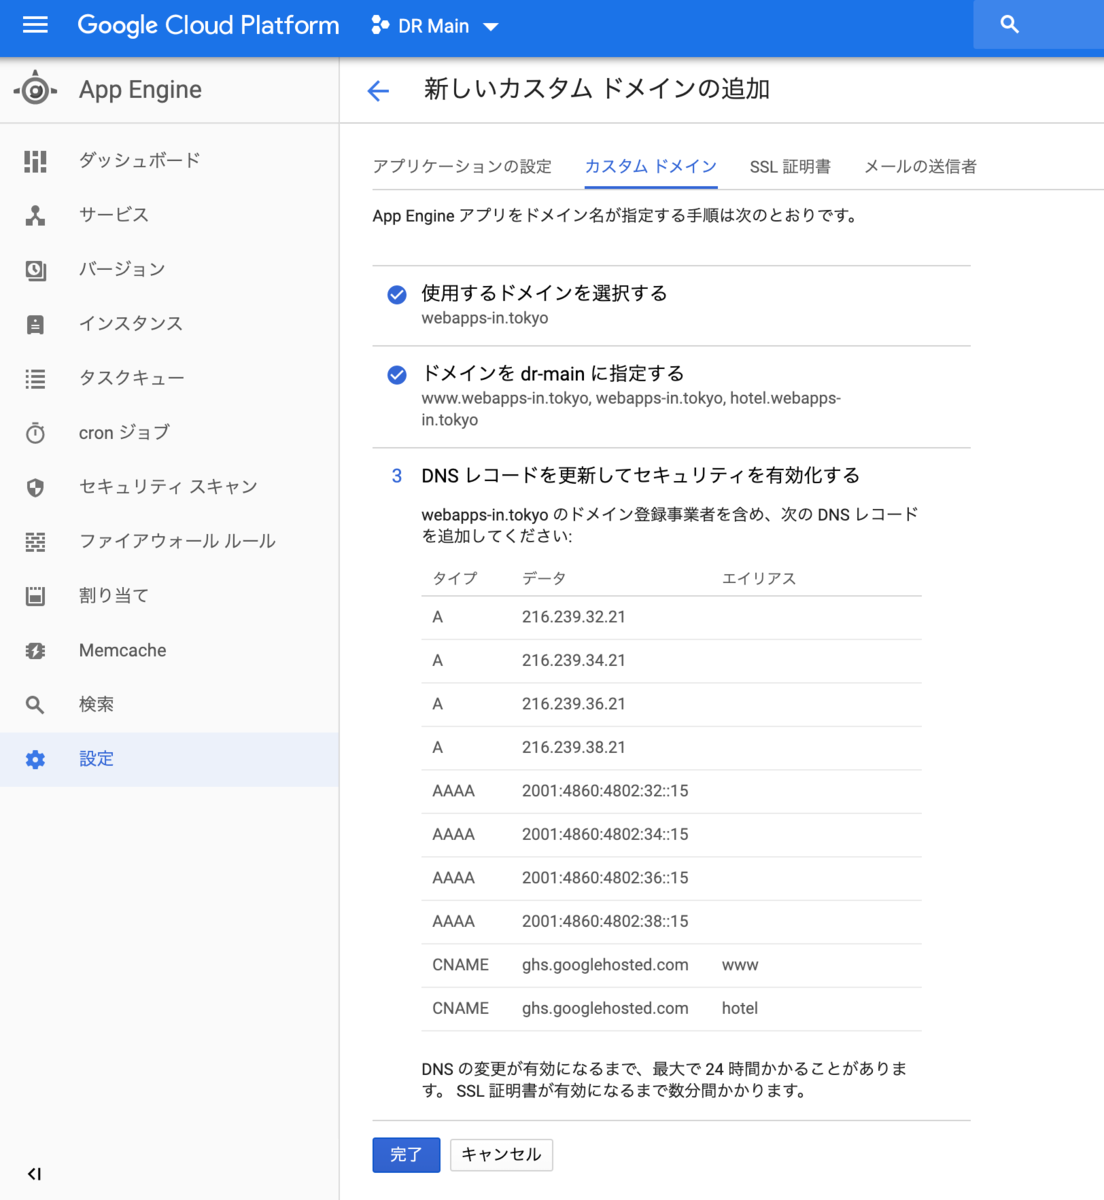The width and height of the screenshot is (1104, 1200).
Task: Click IP address 216.239.38.21
Action: 574,748
